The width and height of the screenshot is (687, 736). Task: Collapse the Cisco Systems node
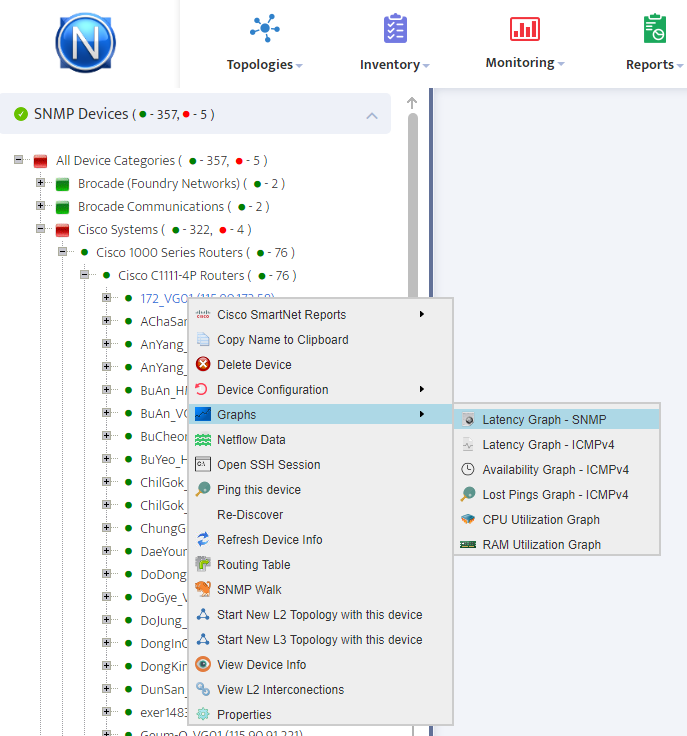(x=40, y=229)
